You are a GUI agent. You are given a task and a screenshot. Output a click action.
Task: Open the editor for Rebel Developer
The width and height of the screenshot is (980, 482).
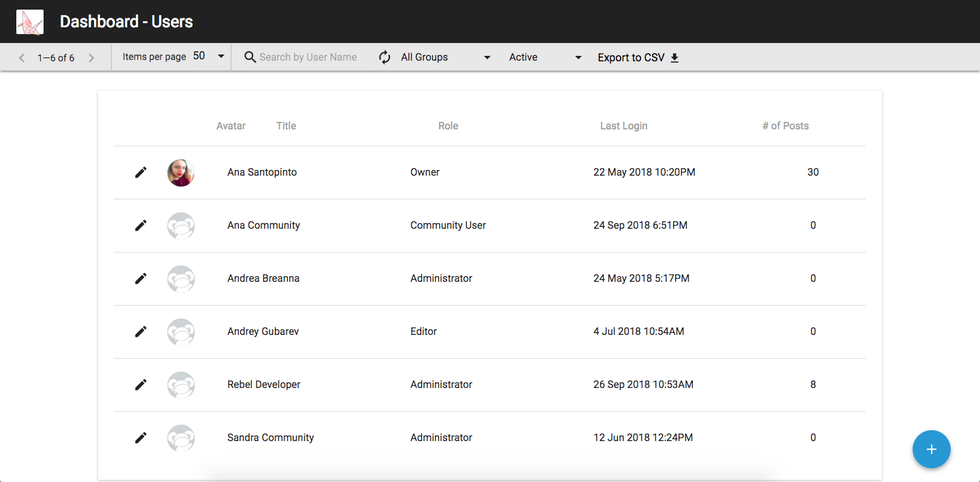click(x=141, y=384)
